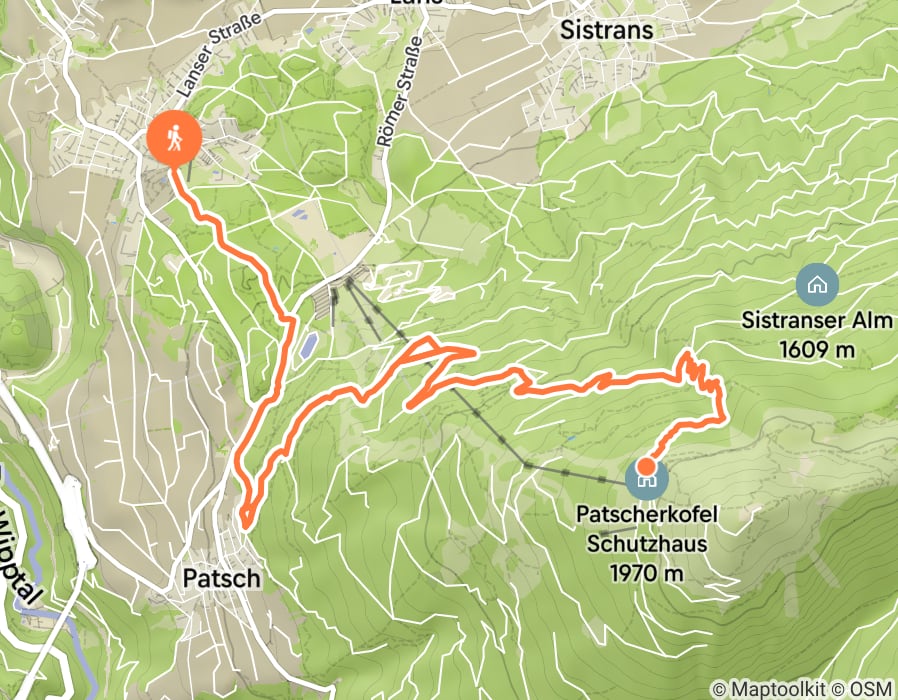Click the Patscherkofel Schutzhaus name label
The image size is (898, 700).
647,528
